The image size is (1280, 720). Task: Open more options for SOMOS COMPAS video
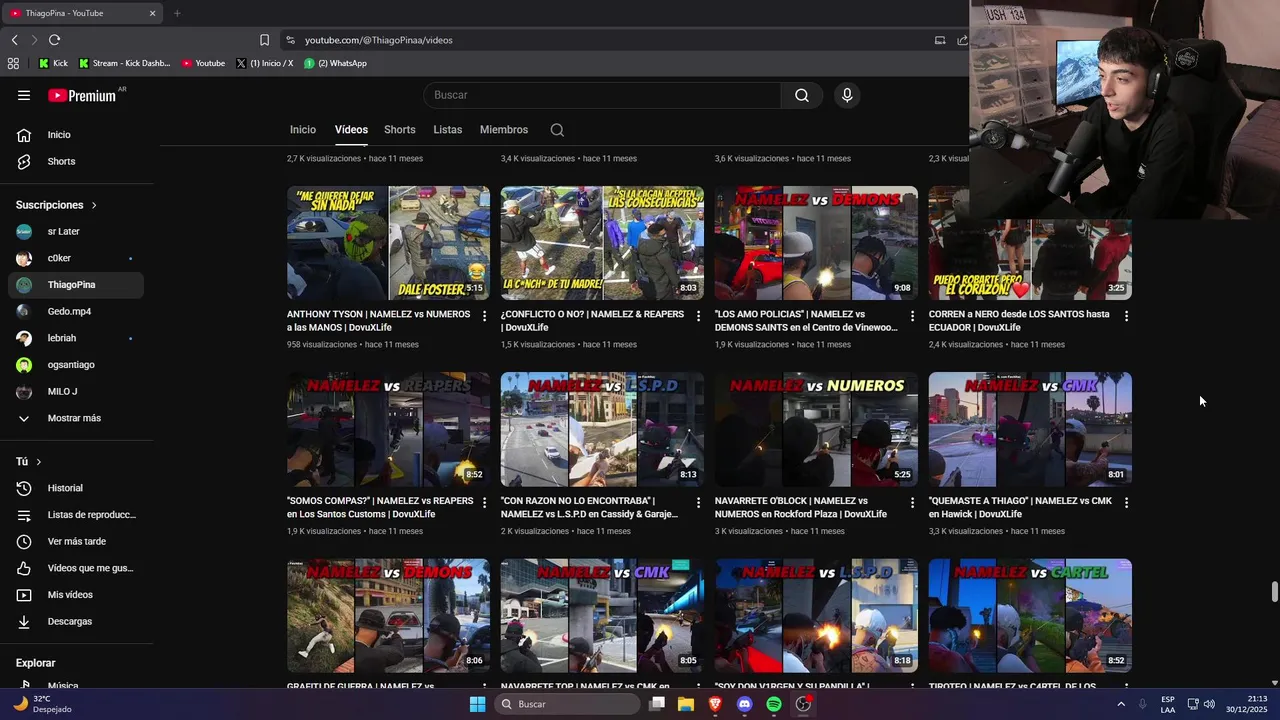pos(485,503)
